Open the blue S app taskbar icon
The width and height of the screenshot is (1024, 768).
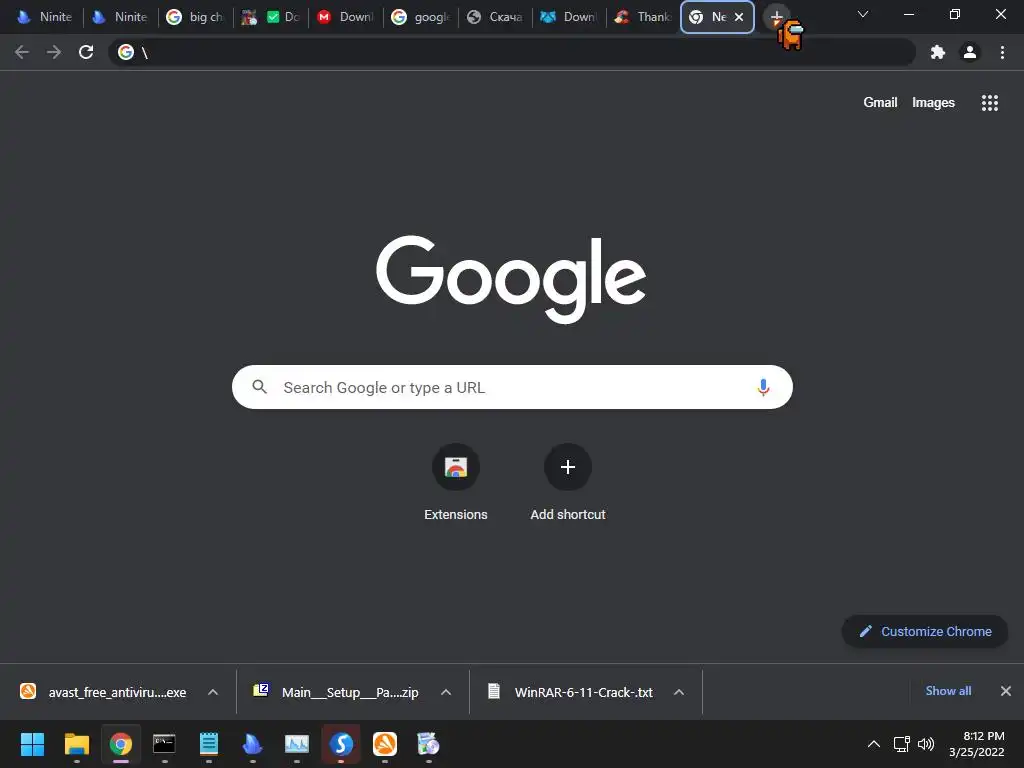click(x=341, y=744)
